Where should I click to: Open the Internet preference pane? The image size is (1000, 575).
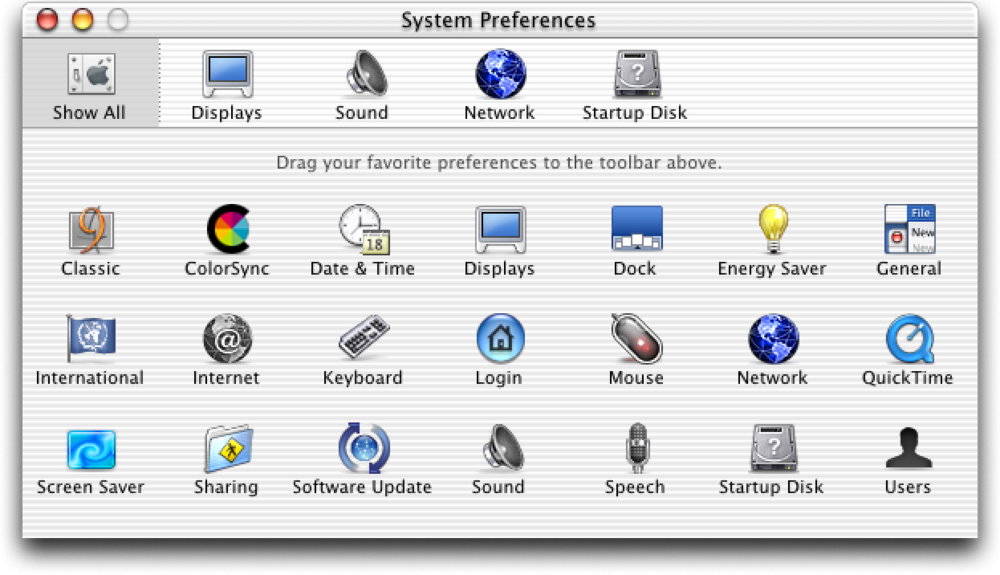(x=227, y=351)
